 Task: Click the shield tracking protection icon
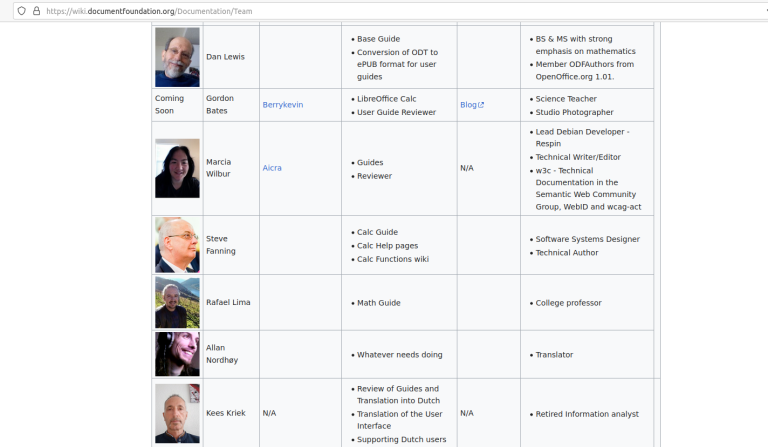pos(22,11)
